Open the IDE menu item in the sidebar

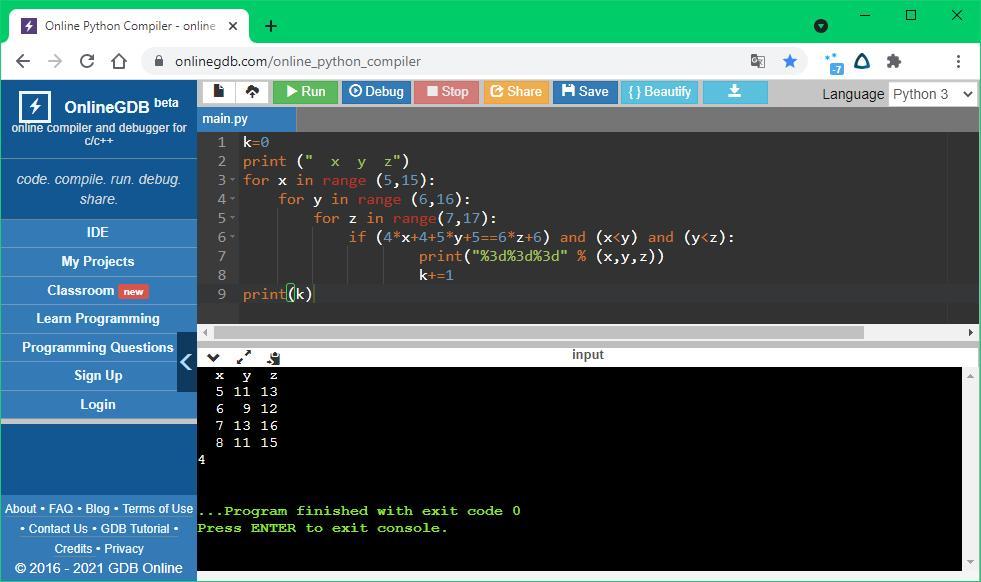coord(98,233)
